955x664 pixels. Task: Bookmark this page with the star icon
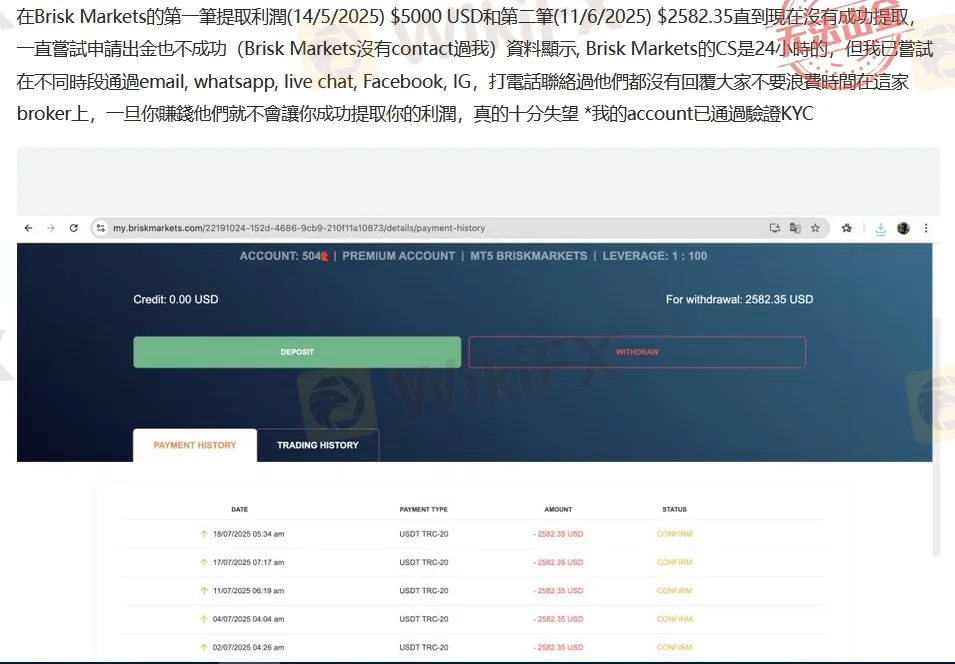815,228
